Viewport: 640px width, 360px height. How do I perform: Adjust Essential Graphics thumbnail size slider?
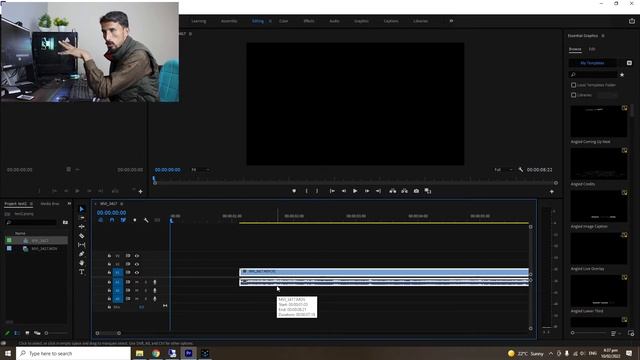click(589, 333)
